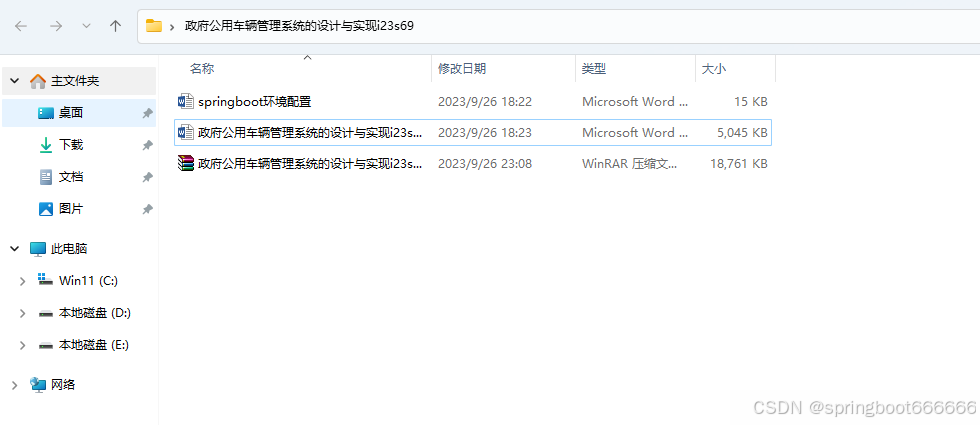Open recent locations dropdown chevron

tap(87, 26)
